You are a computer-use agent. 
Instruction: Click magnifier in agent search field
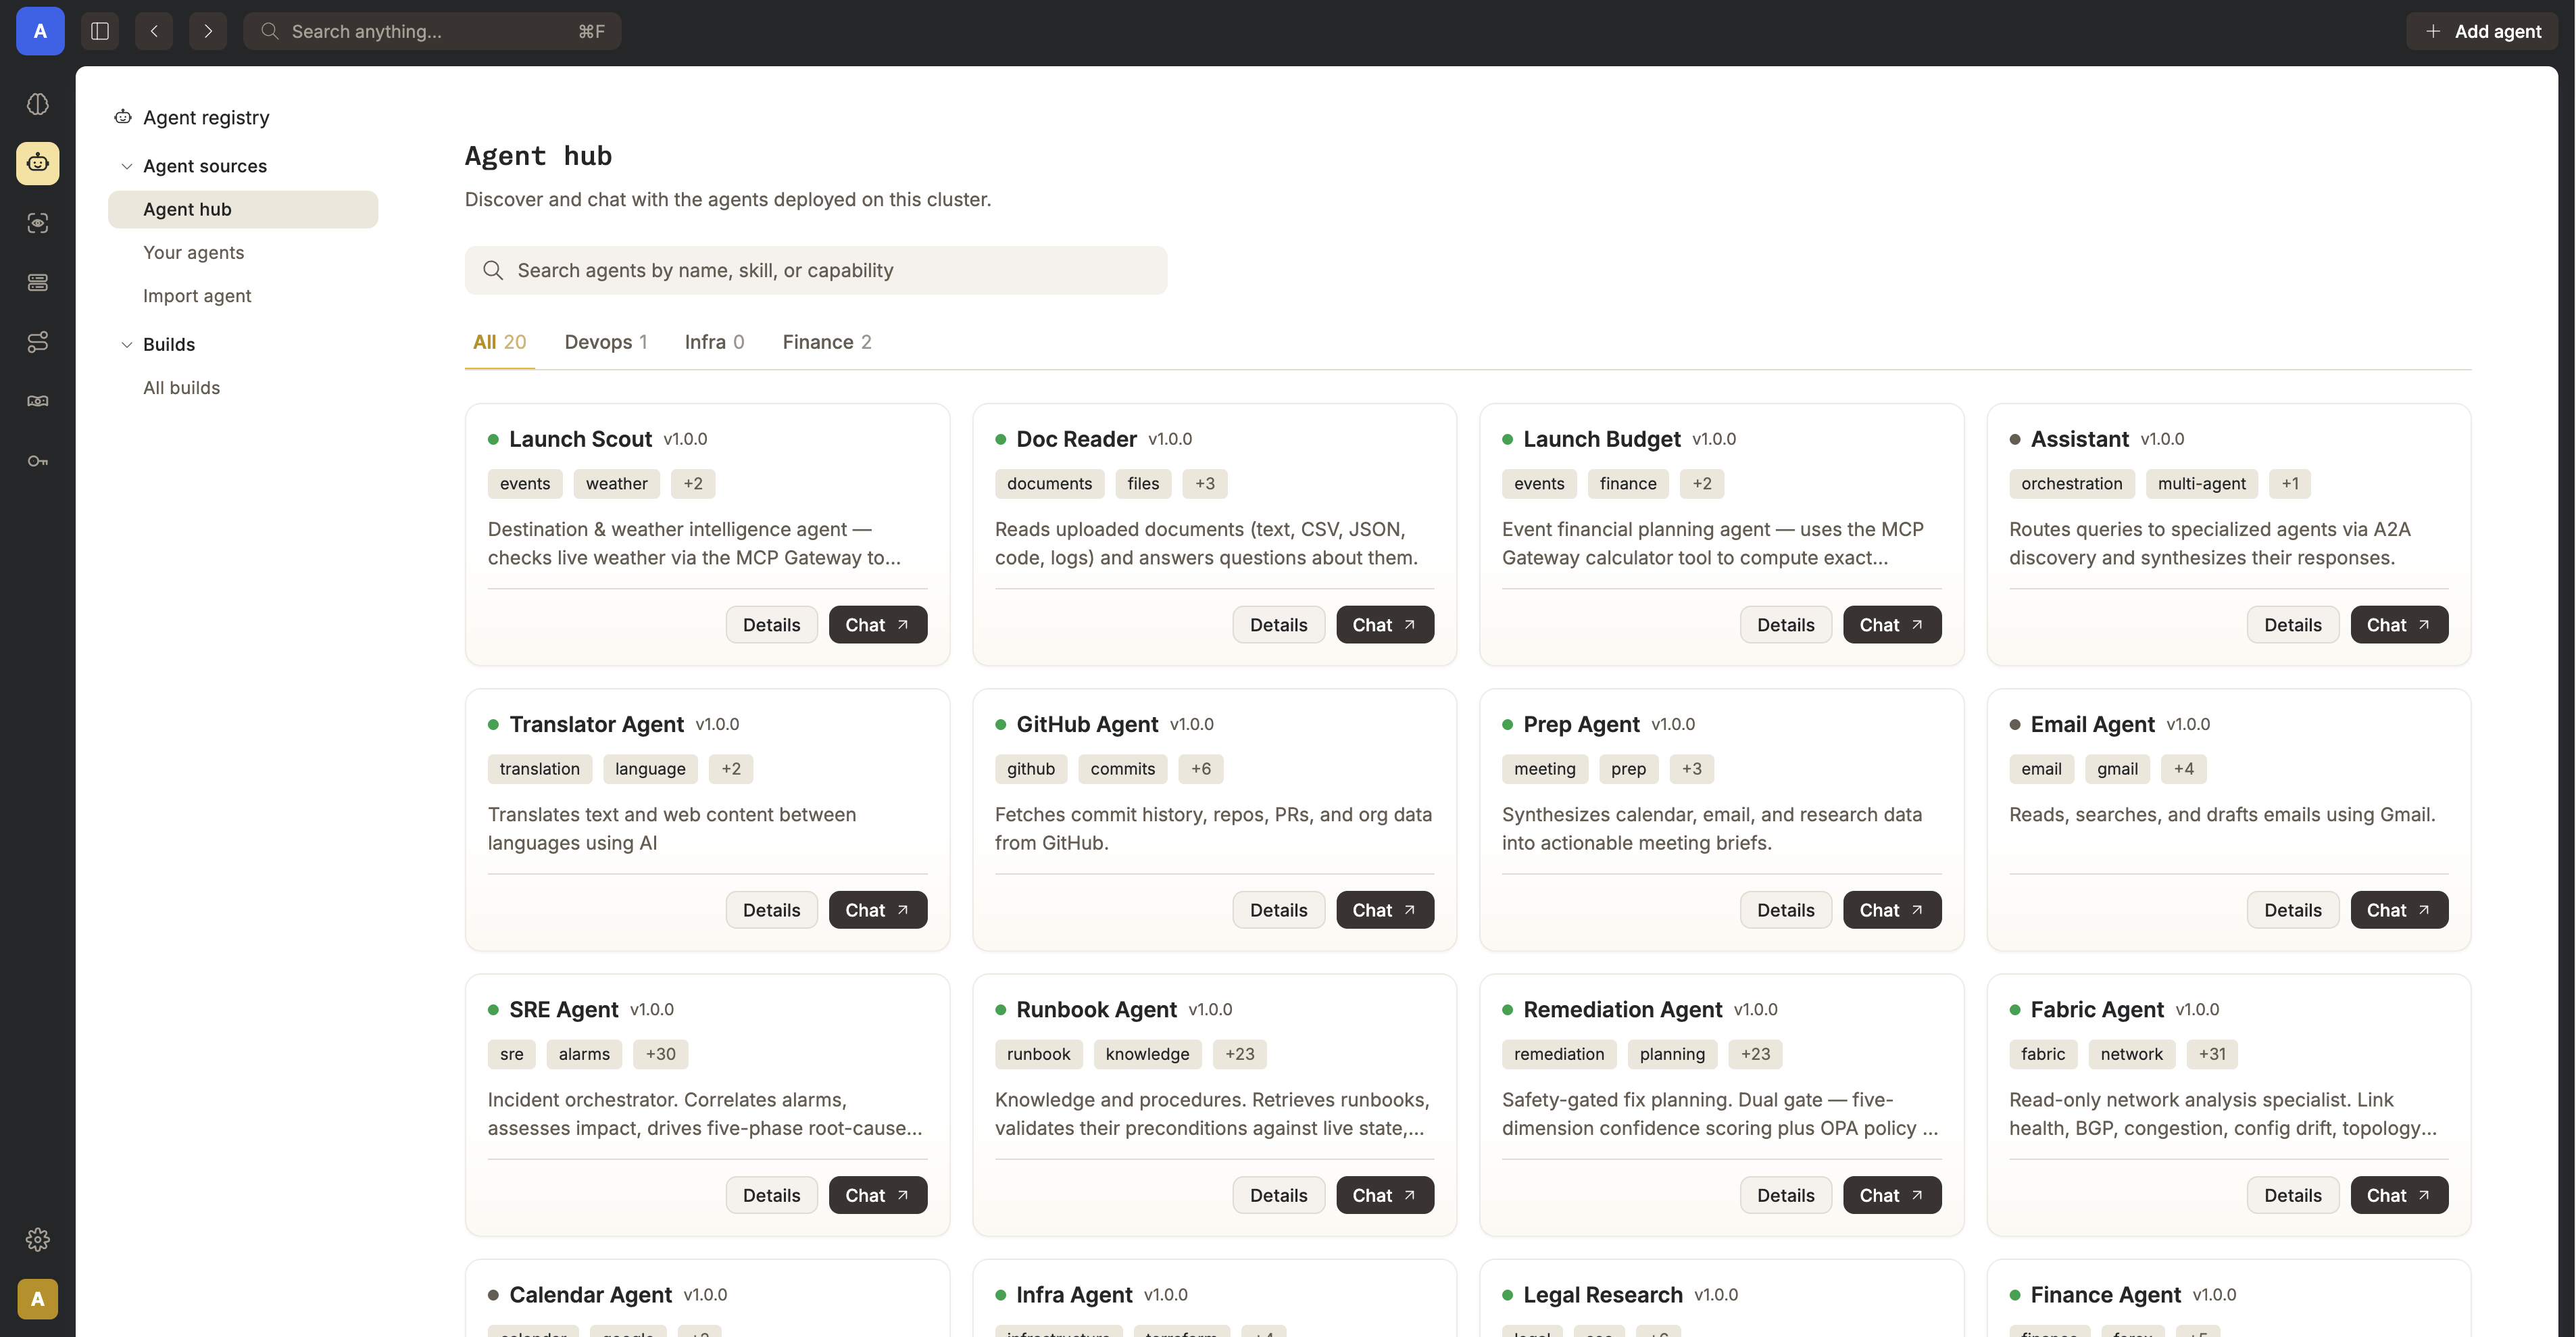(x=493, y=270)
